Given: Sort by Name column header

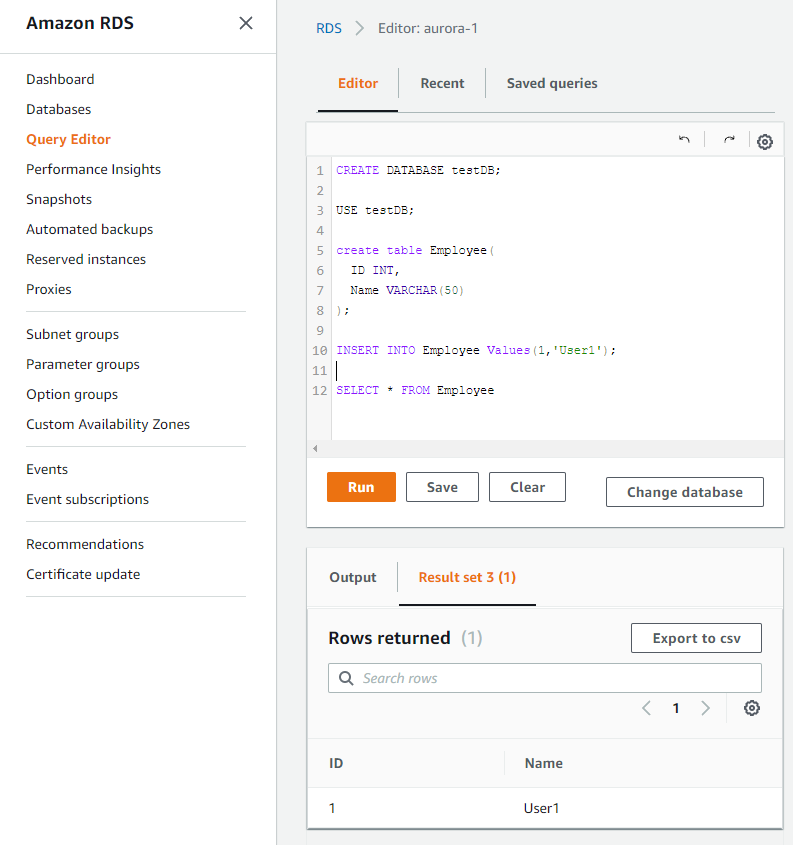Looking at the screenshot, I should coord(544,763).
